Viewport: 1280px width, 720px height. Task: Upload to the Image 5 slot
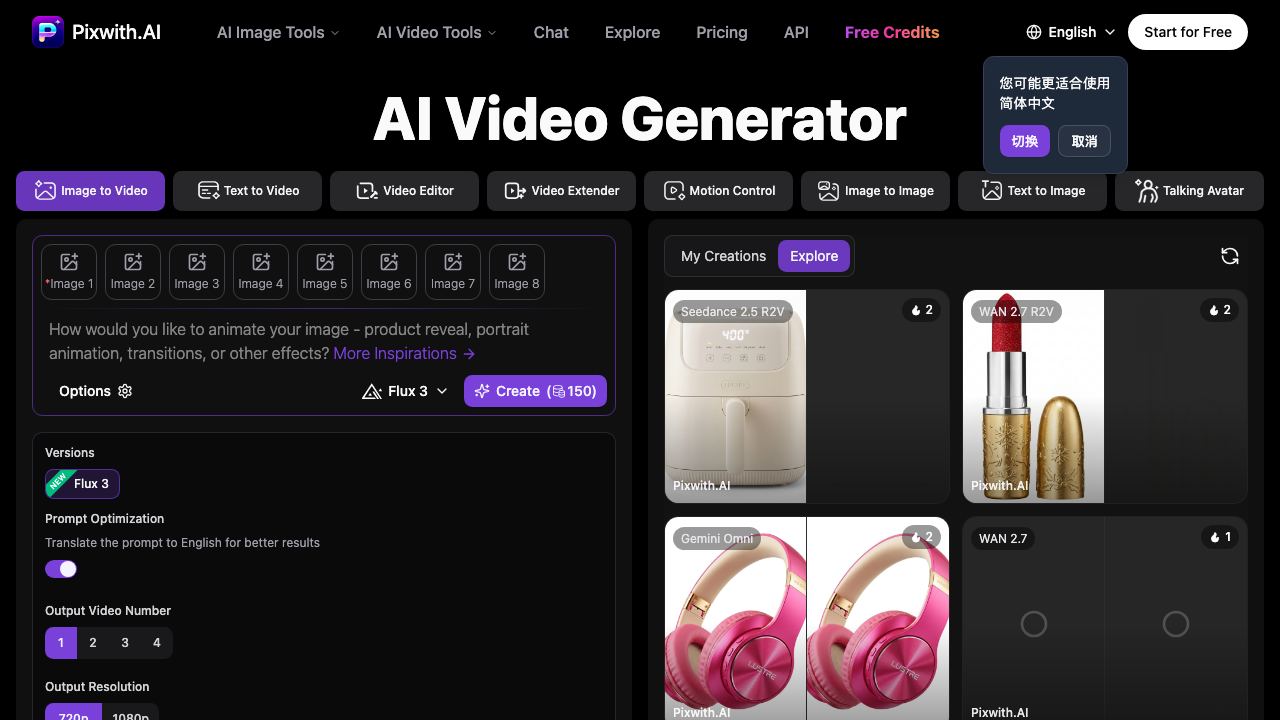pos(325,272)
